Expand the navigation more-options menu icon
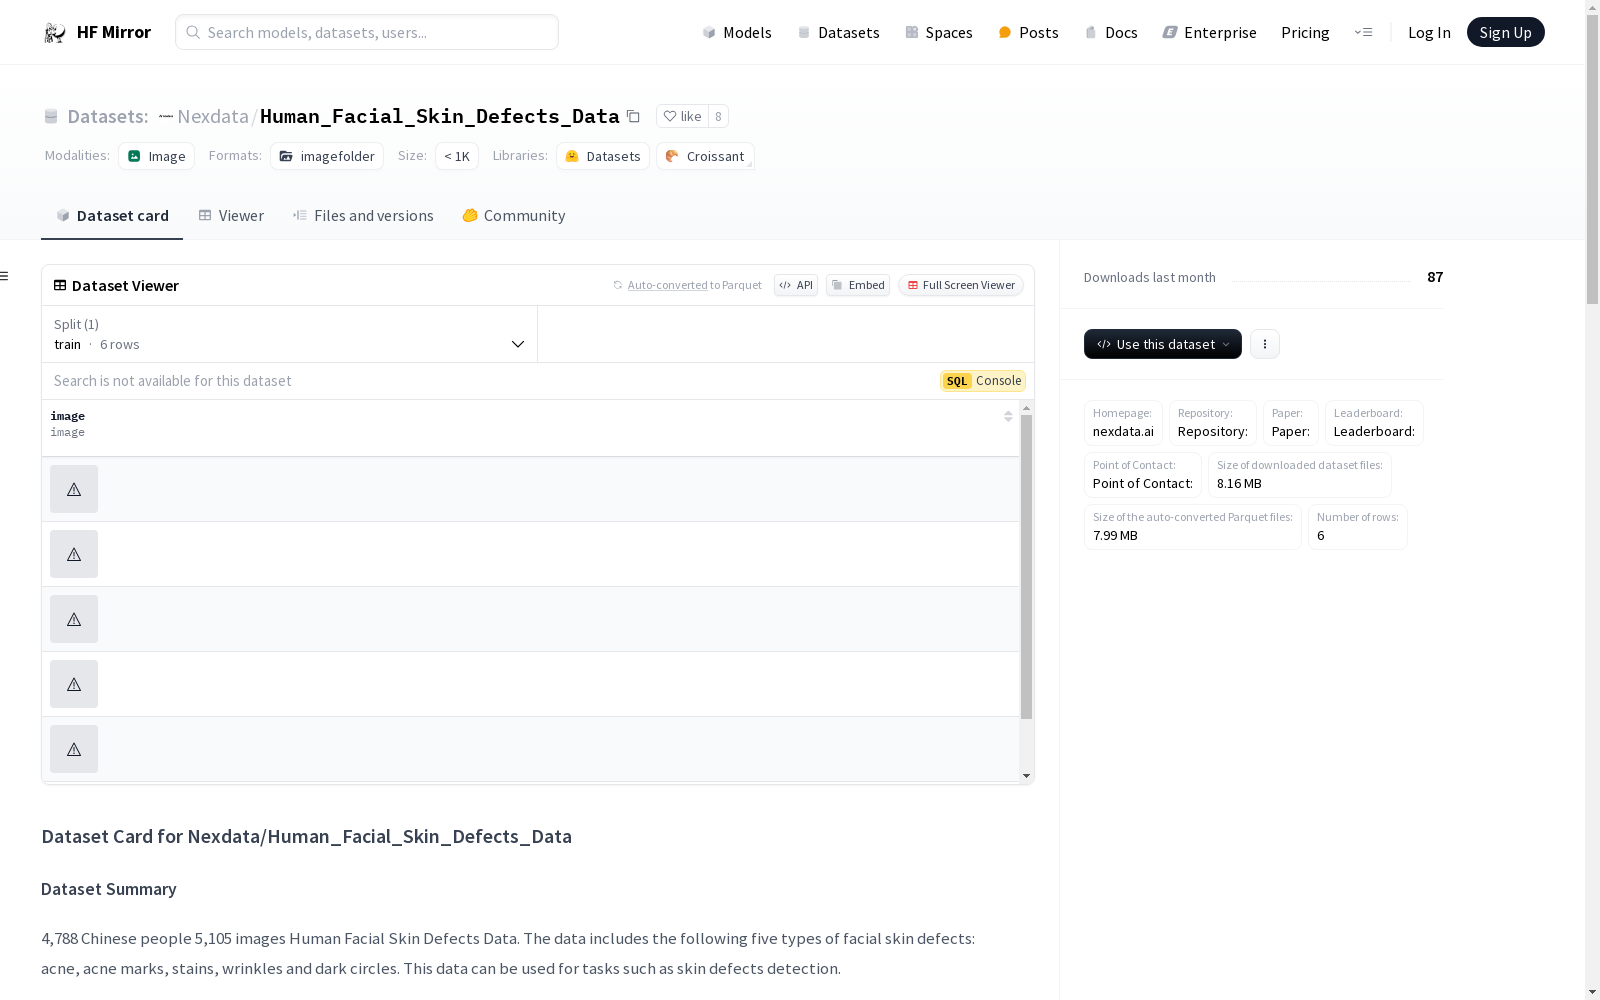Viewport: 1600px width, 1000px height. pyautogui.click(x=1363, y=32)
